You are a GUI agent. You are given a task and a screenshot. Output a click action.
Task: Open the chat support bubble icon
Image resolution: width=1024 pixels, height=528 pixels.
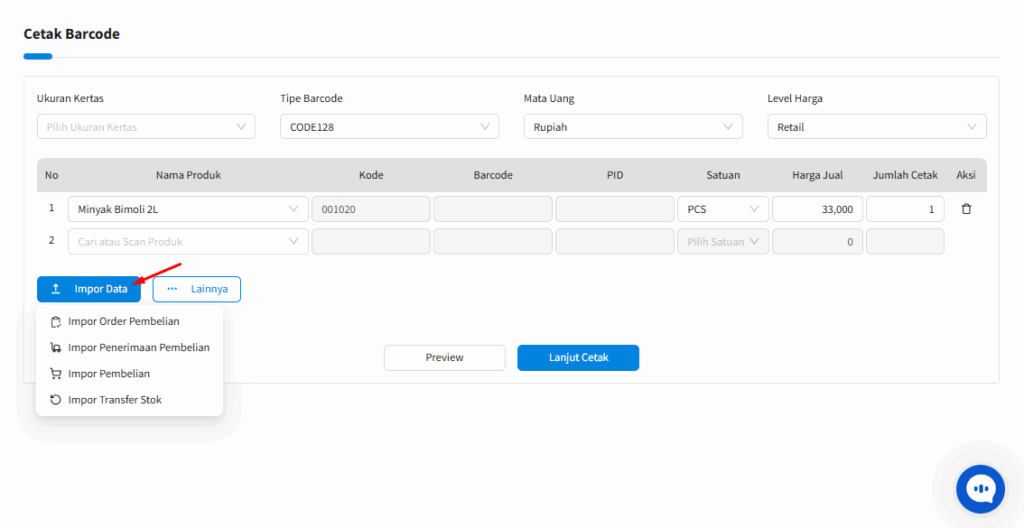(986, 490)
